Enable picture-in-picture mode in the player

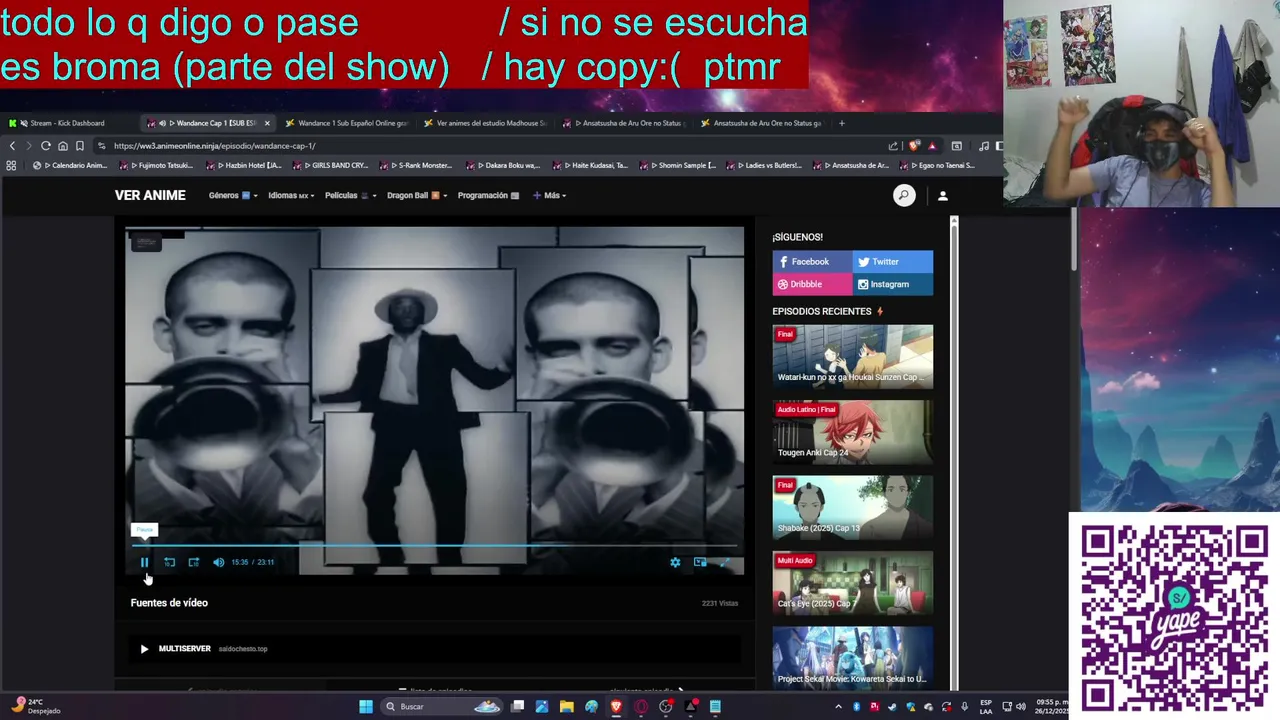coord(700,562)
